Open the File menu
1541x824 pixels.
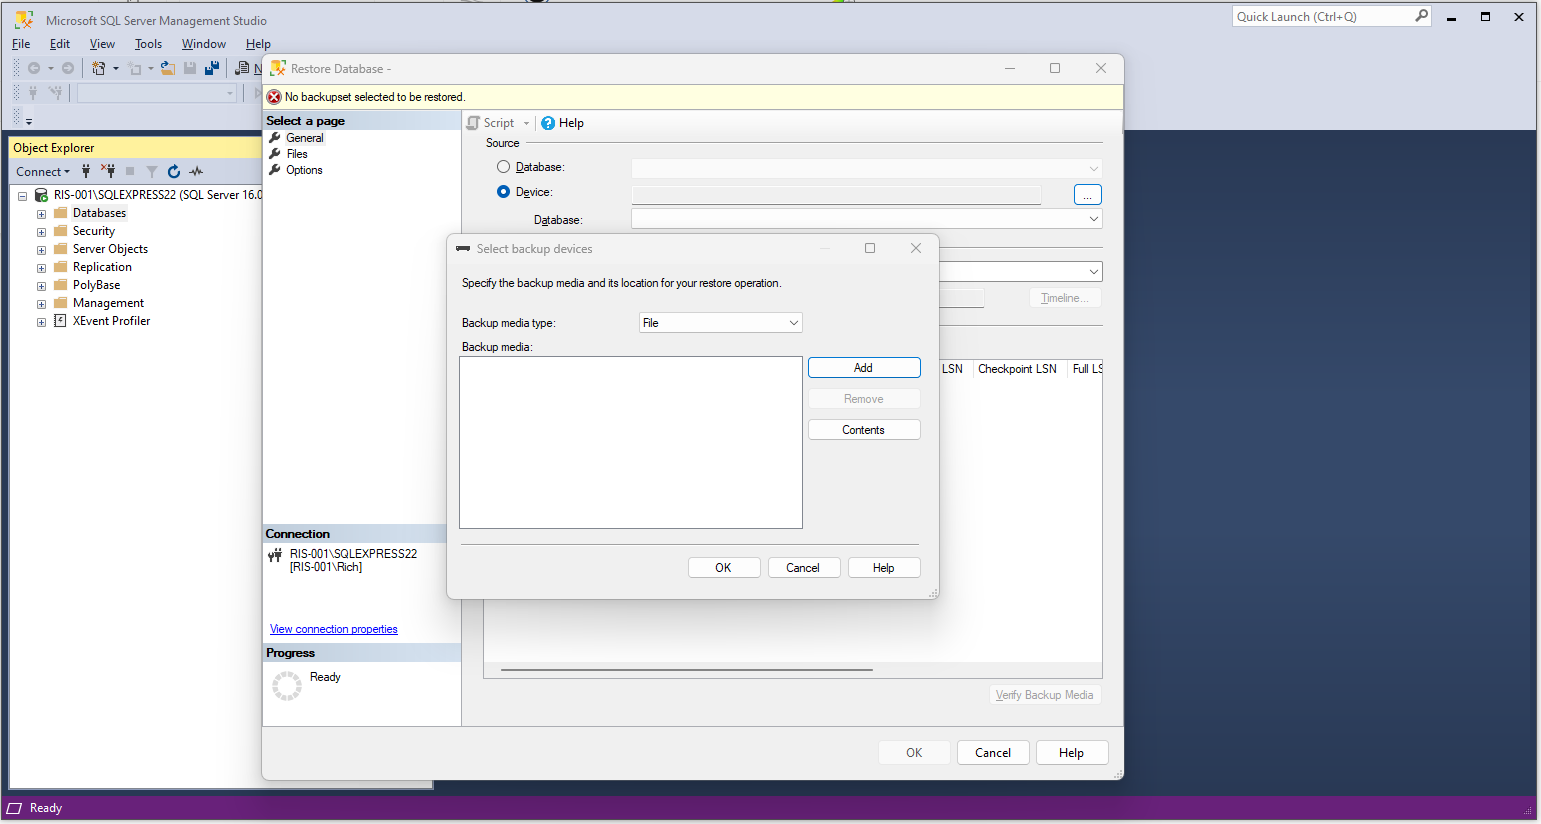(21, 44)
